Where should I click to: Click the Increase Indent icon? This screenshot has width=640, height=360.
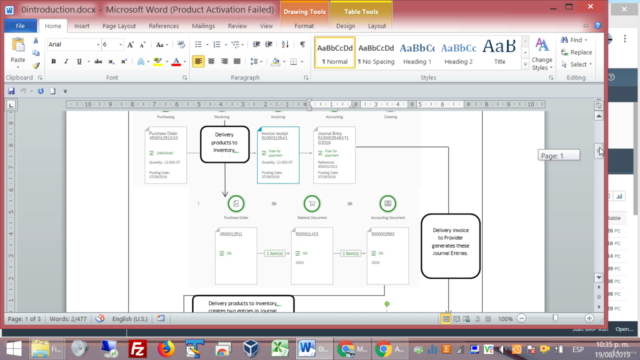(x=269, y=44)
